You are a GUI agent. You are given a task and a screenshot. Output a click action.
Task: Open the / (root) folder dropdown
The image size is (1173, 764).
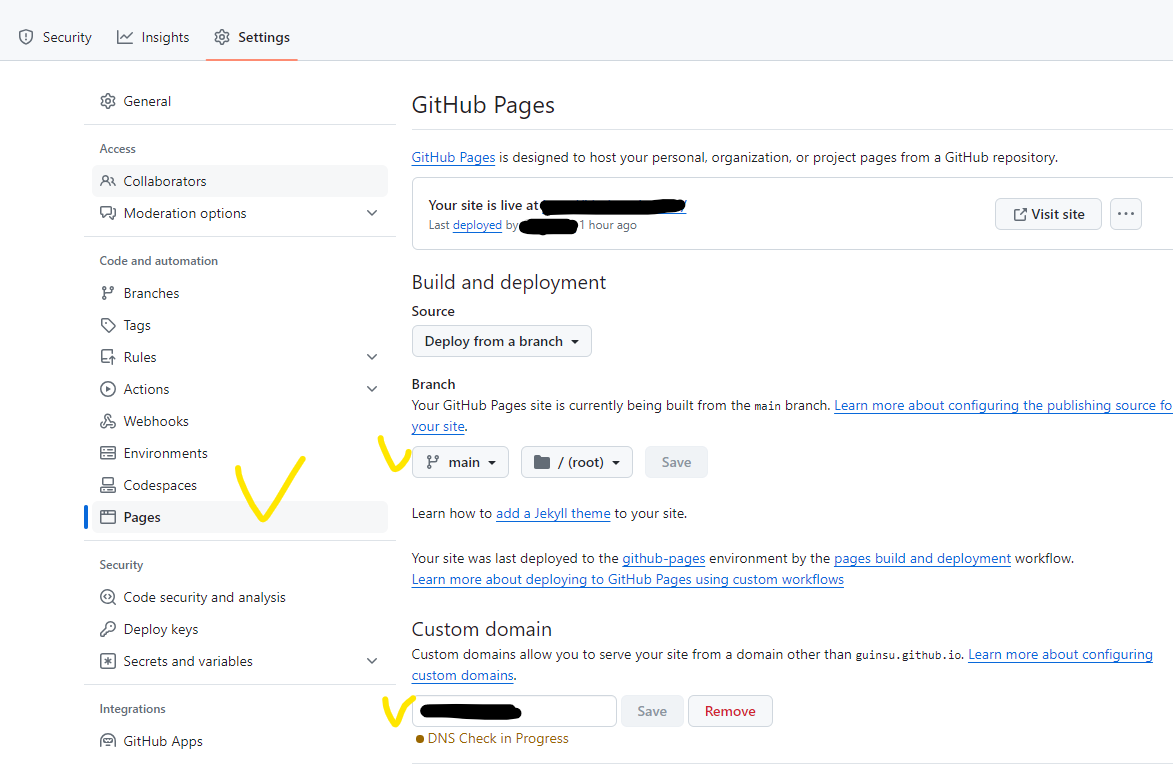click(577, 462)
